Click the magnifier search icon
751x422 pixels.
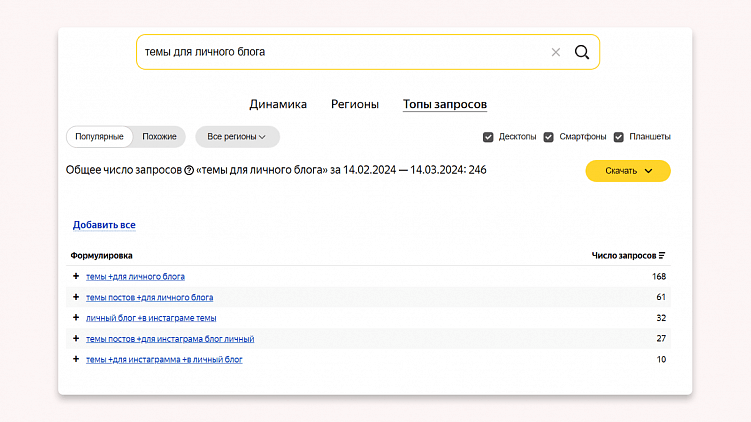[x=581, y=52]
